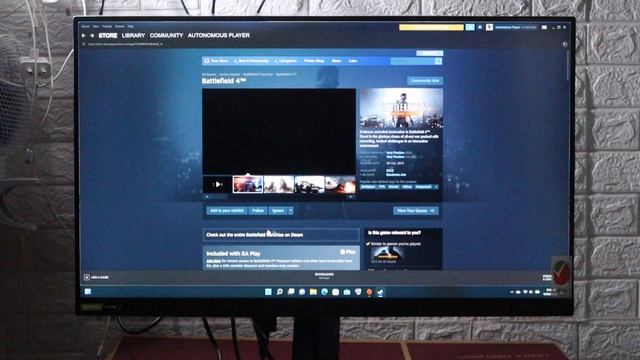The height and width of the screenshot is (360, 640).
Task: Go back with the left arrow
Action: 84,36
